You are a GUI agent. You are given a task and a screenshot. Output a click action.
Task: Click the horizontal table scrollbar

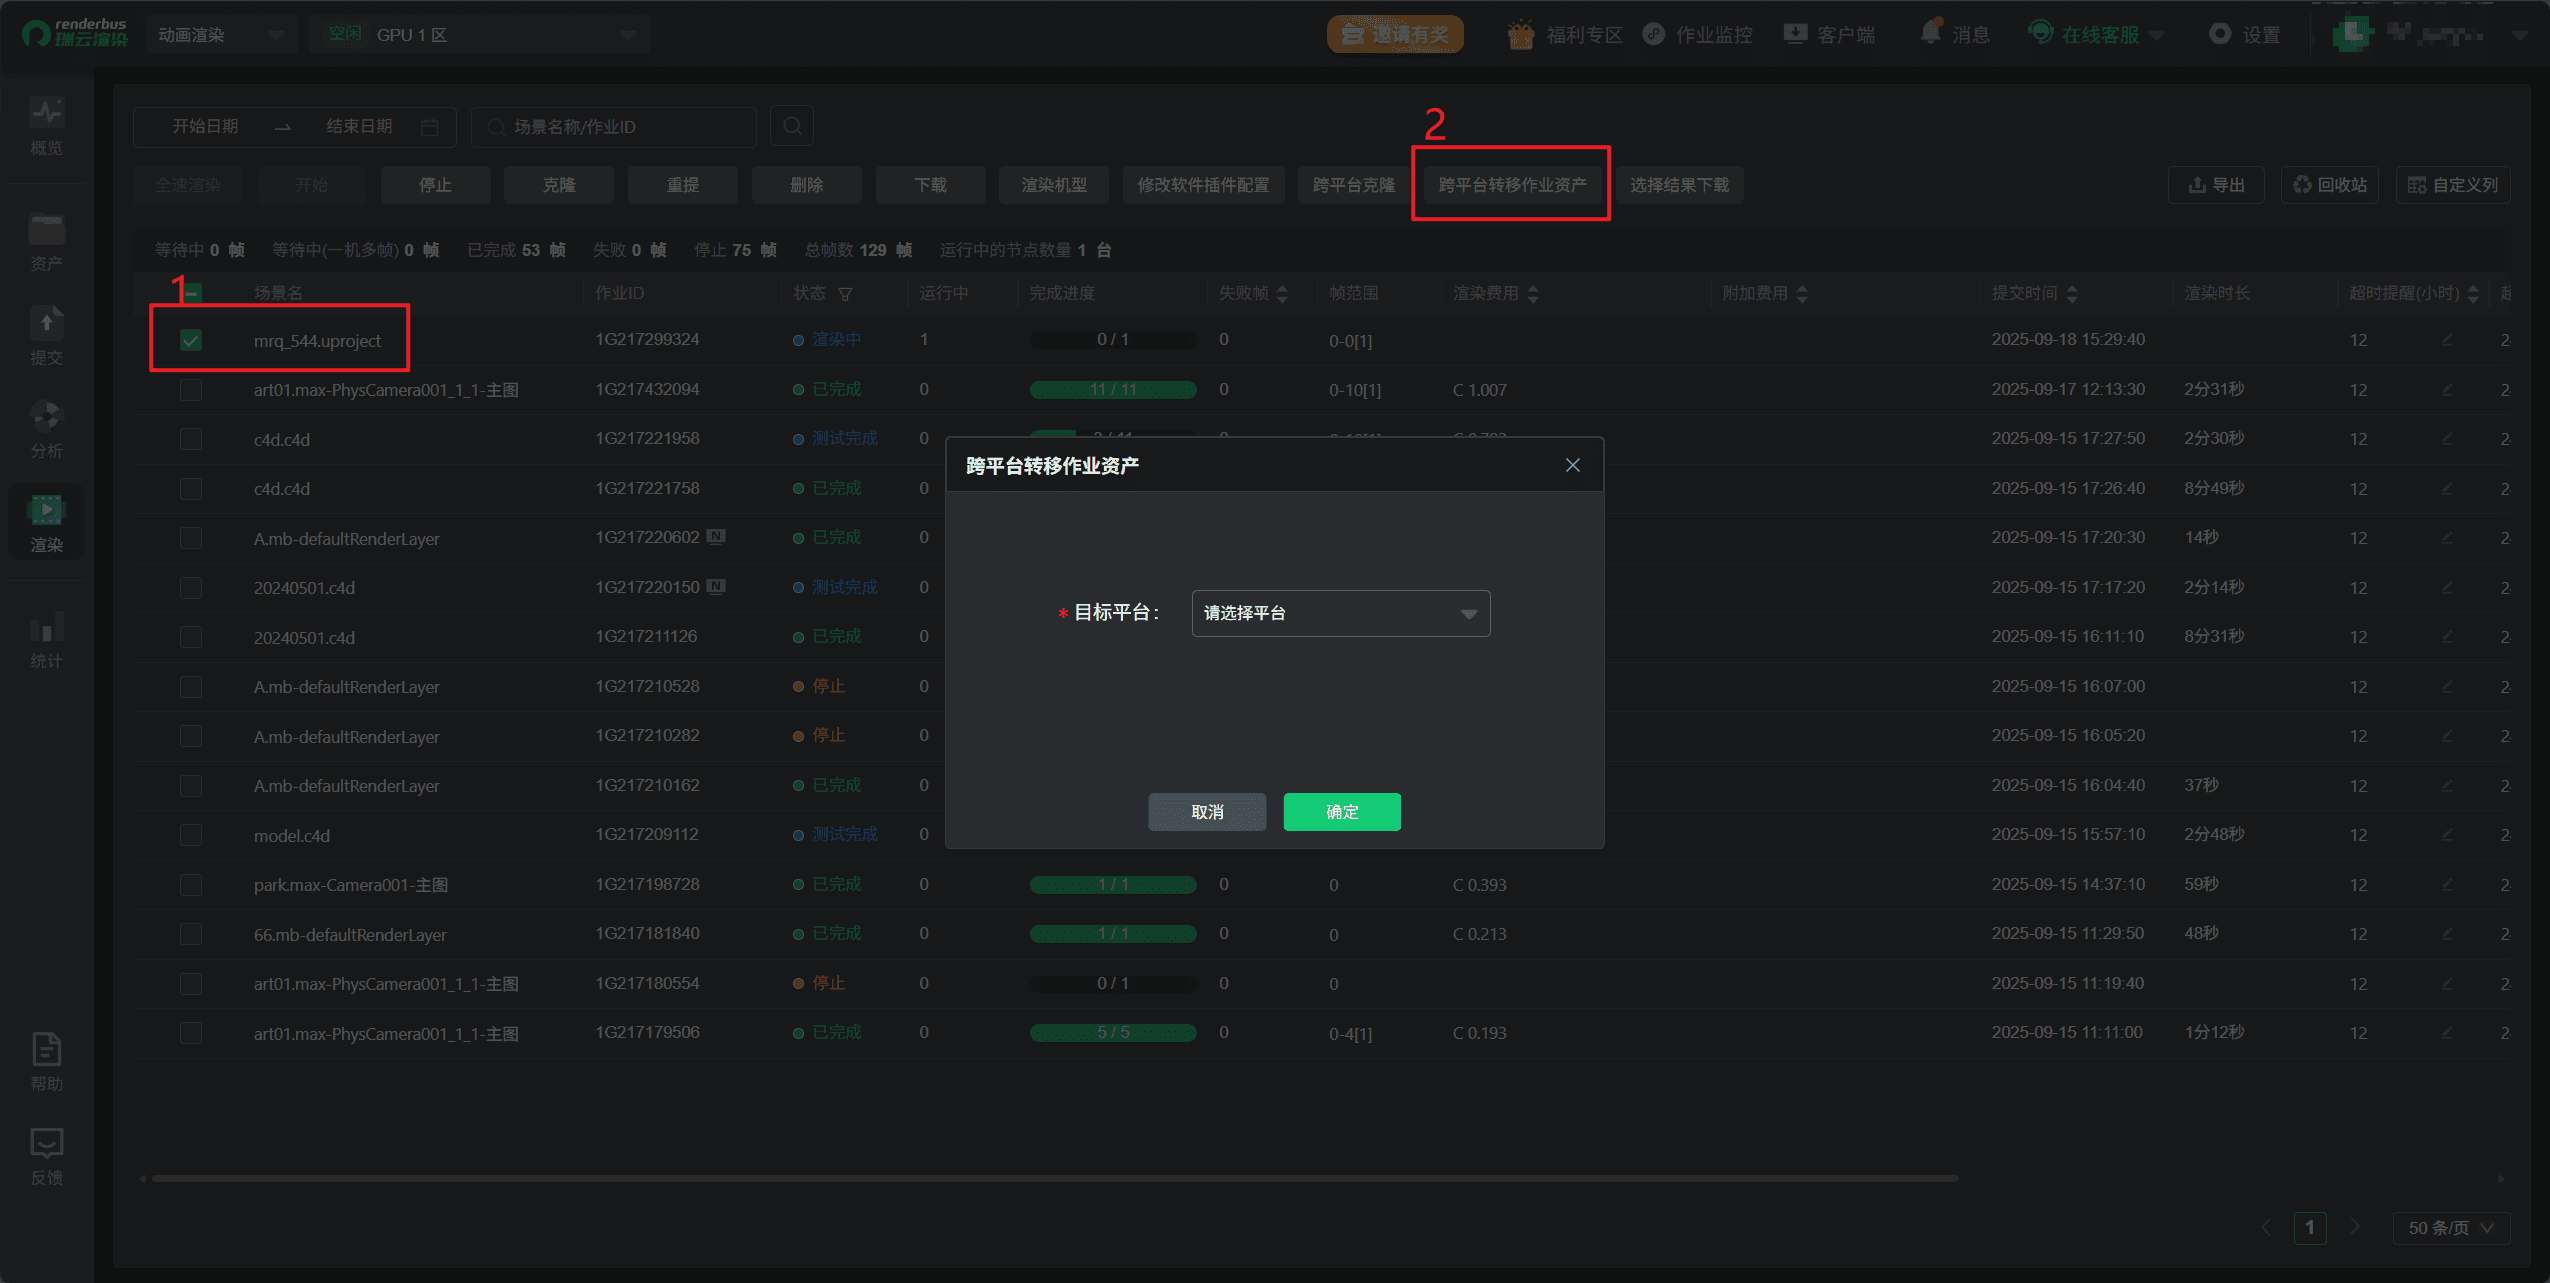coord(1055,1178)
